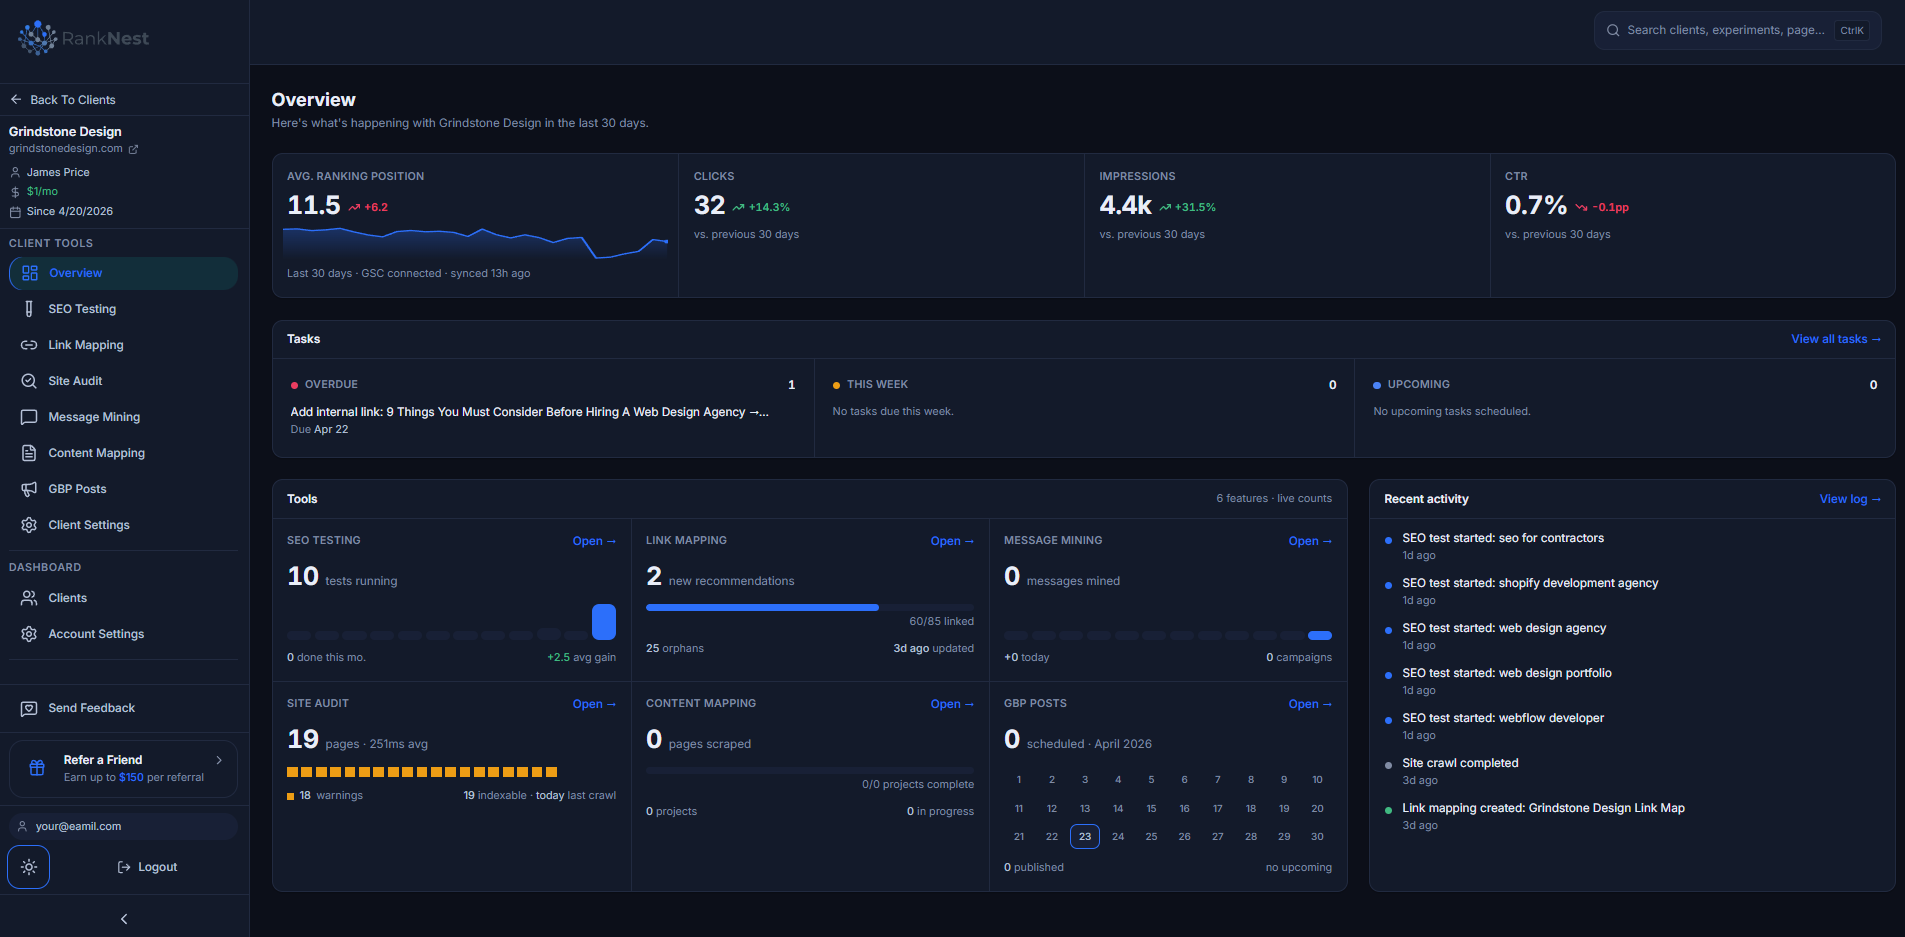Click the View all tasks link
The height and width of the screenshot is (937, 1905).
click(x=1836, y=339)
